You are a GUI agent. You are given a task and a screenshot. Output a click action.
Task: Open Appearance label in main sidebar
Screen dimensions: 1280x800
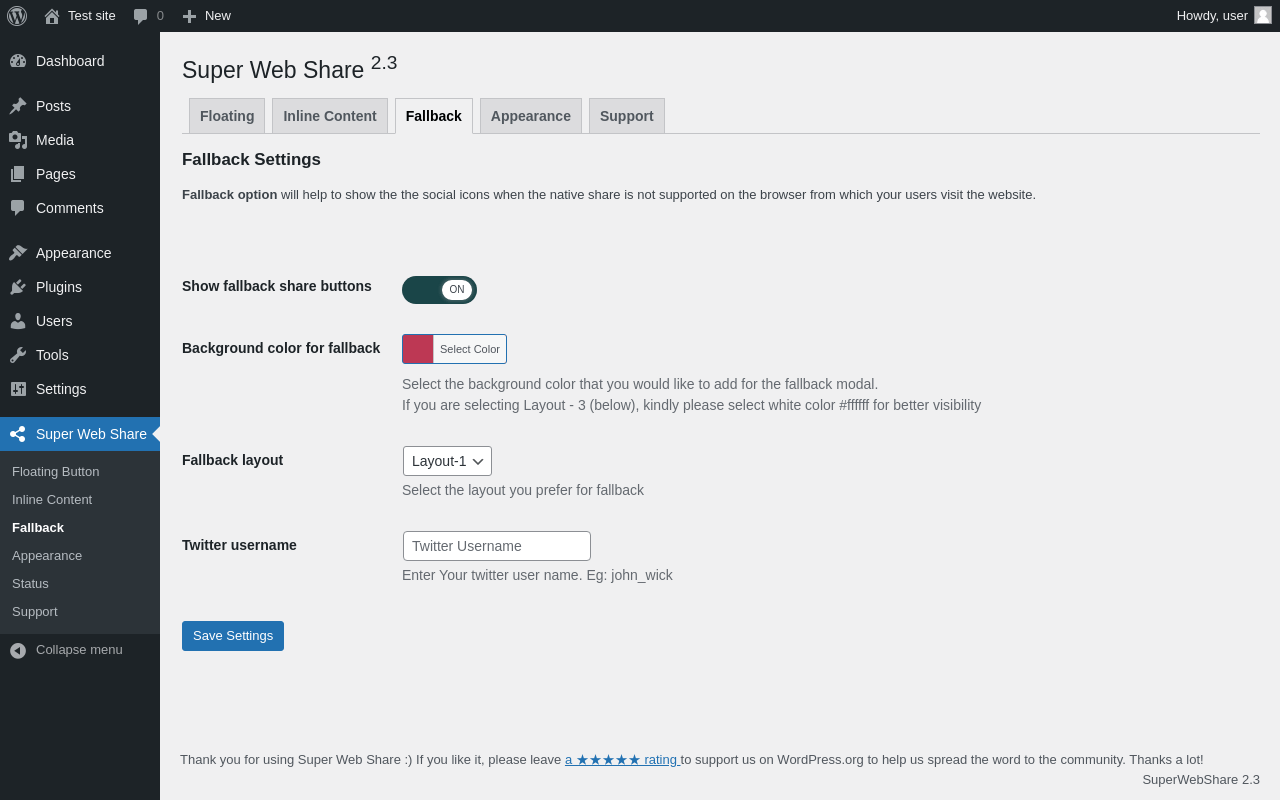[x=74, y=253]
